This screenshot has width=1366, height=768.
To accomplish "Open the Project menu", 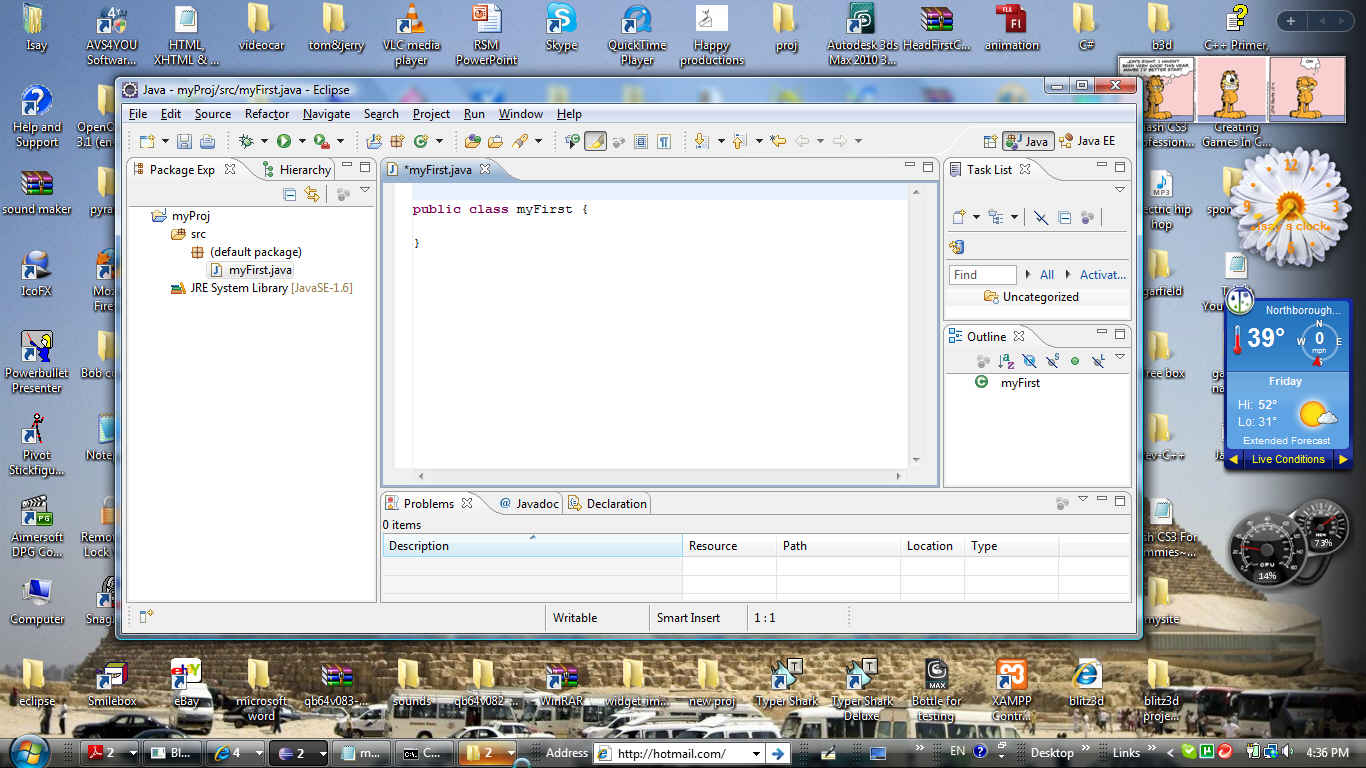I will [x=431, y=114].
